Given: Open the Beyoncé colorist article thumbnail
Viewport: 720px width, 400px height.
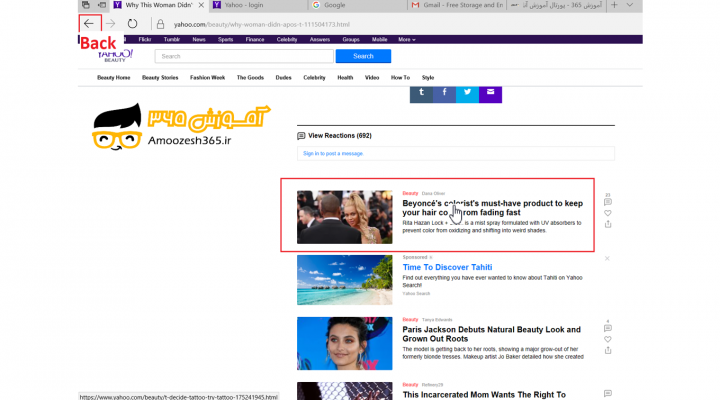Looking at the screenshot, I should [344, 217].
